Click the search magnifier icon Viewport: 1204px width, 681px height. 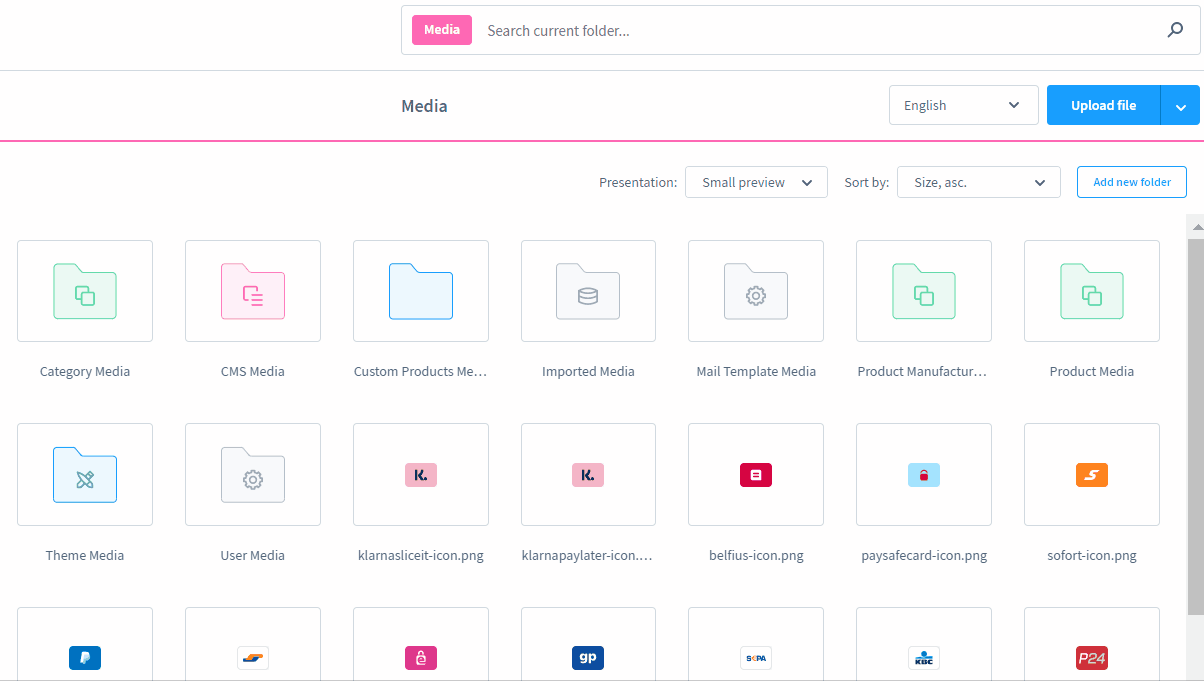1175,30
